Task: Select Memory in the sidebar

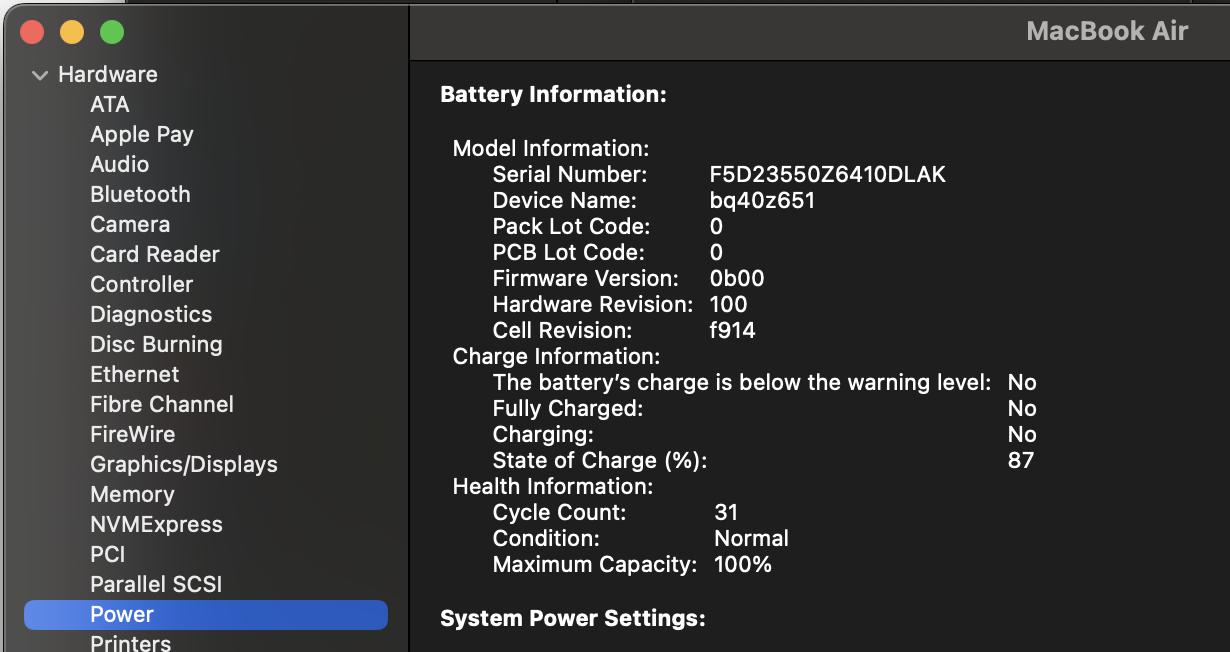Action: point(132,494)
